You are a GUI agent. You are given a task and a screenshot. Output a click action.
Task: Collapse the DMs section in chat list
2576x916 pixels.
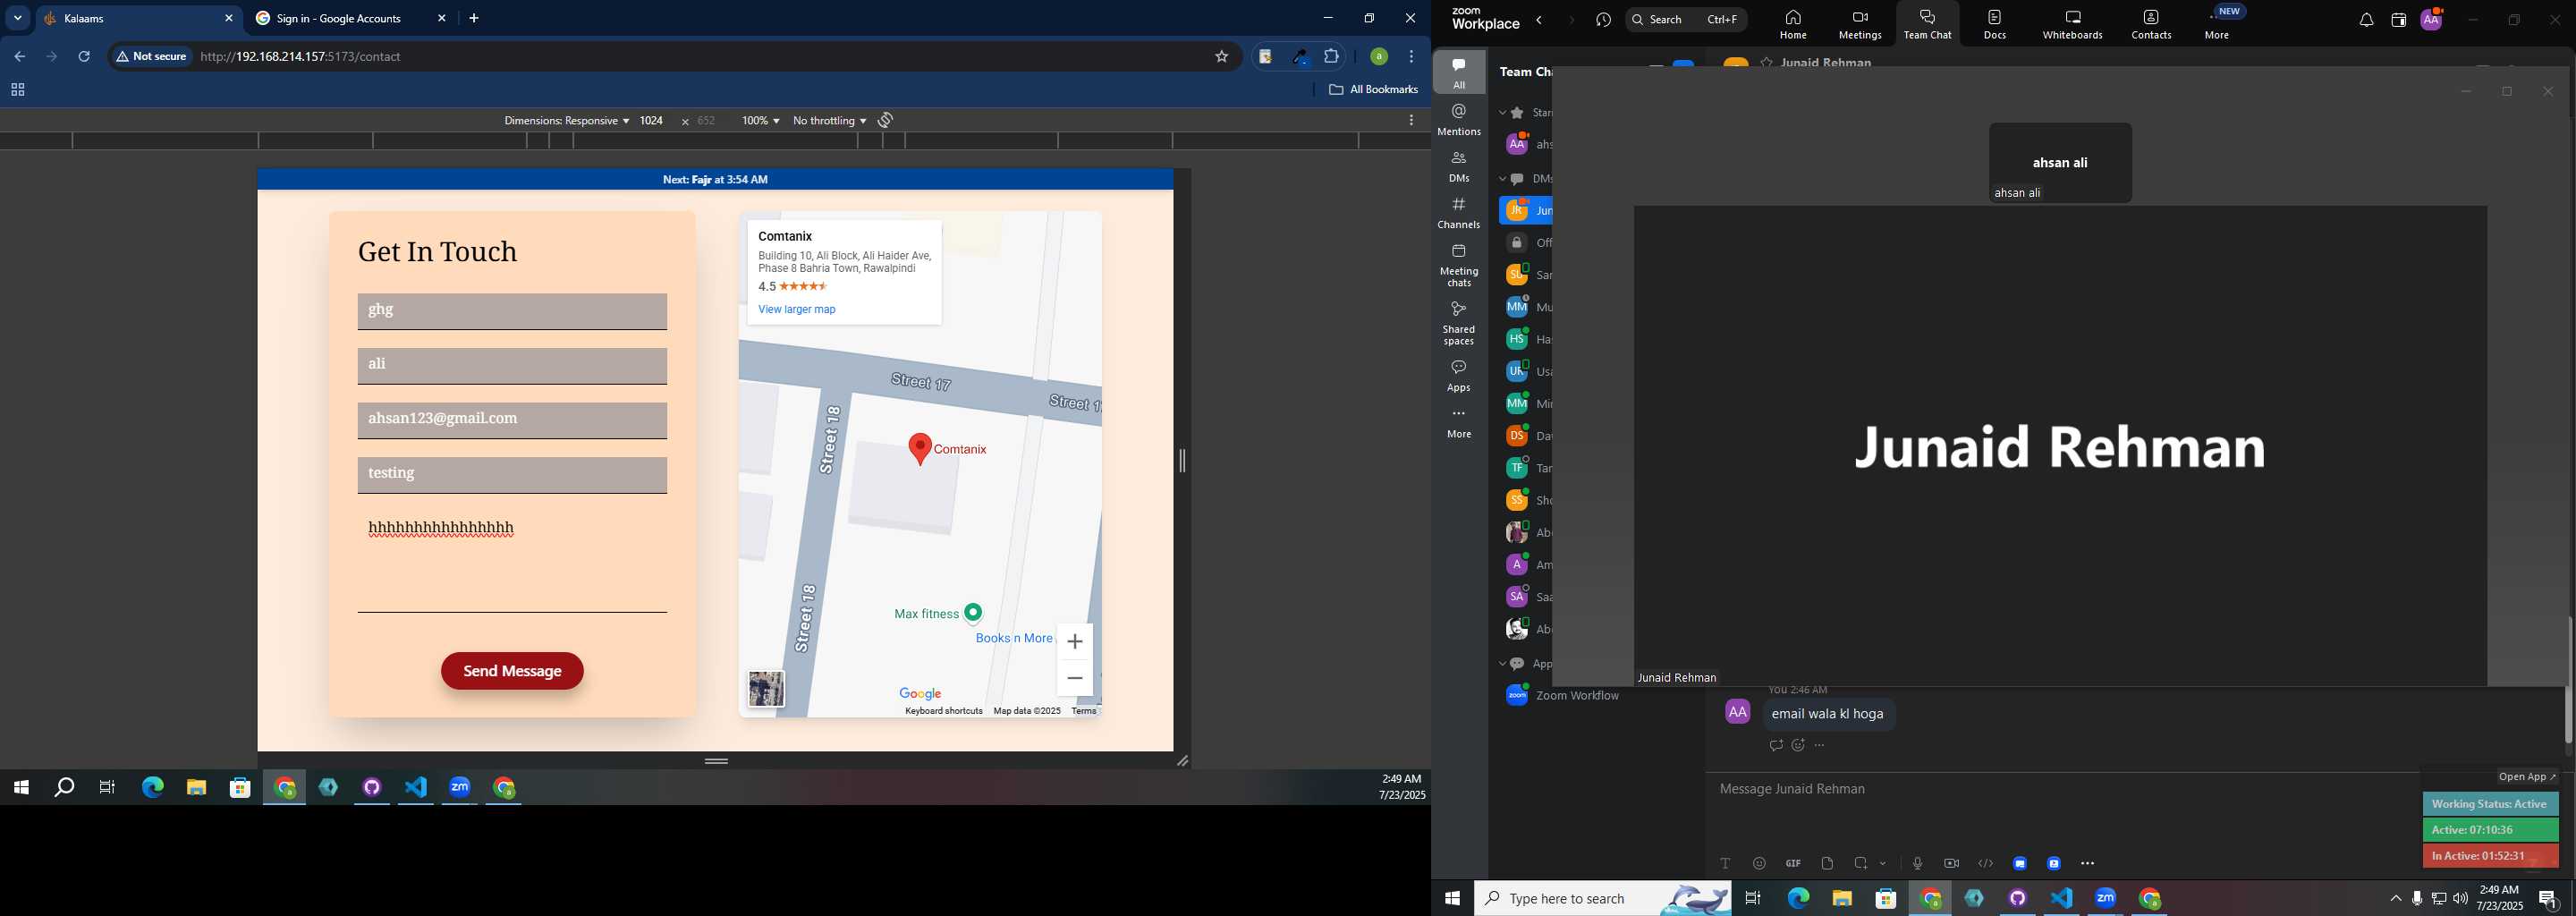[1503, 179]
